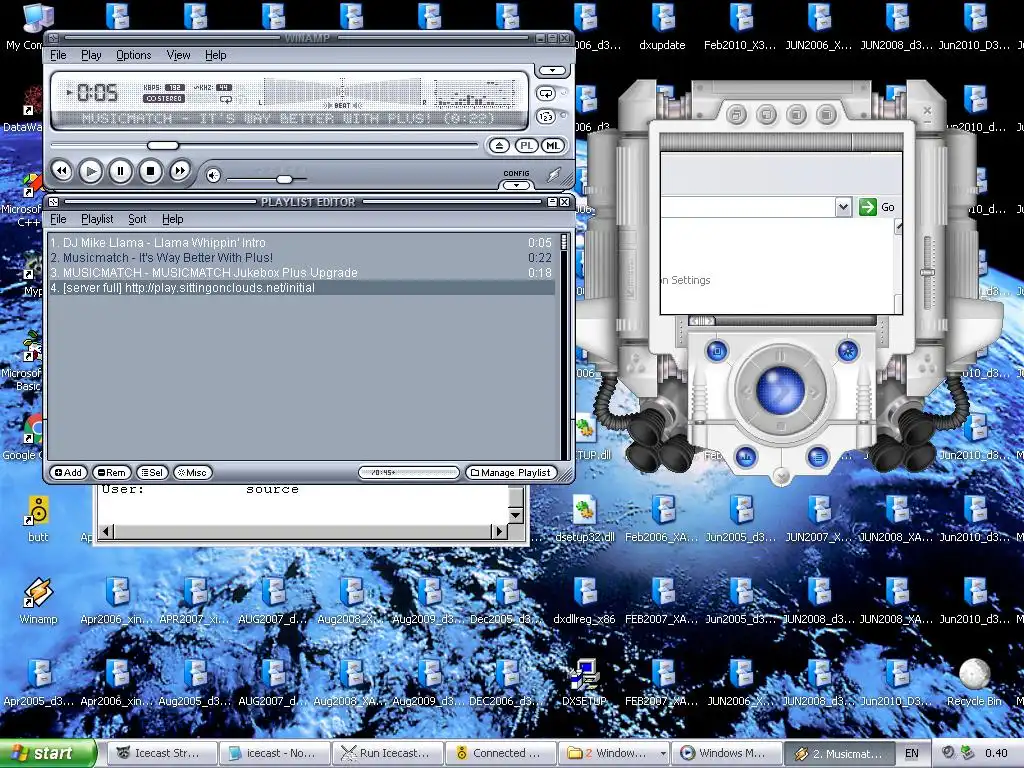1024x768 pixels.
Task: Open Playlist Editor's Playlist menu
Action: (97, 219)
